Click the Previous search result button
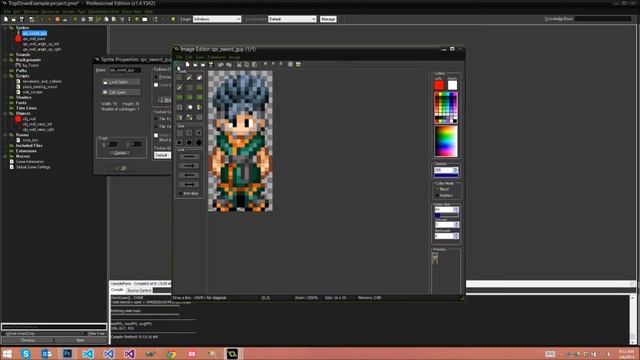The image size is (640, 360). (27, 340)
